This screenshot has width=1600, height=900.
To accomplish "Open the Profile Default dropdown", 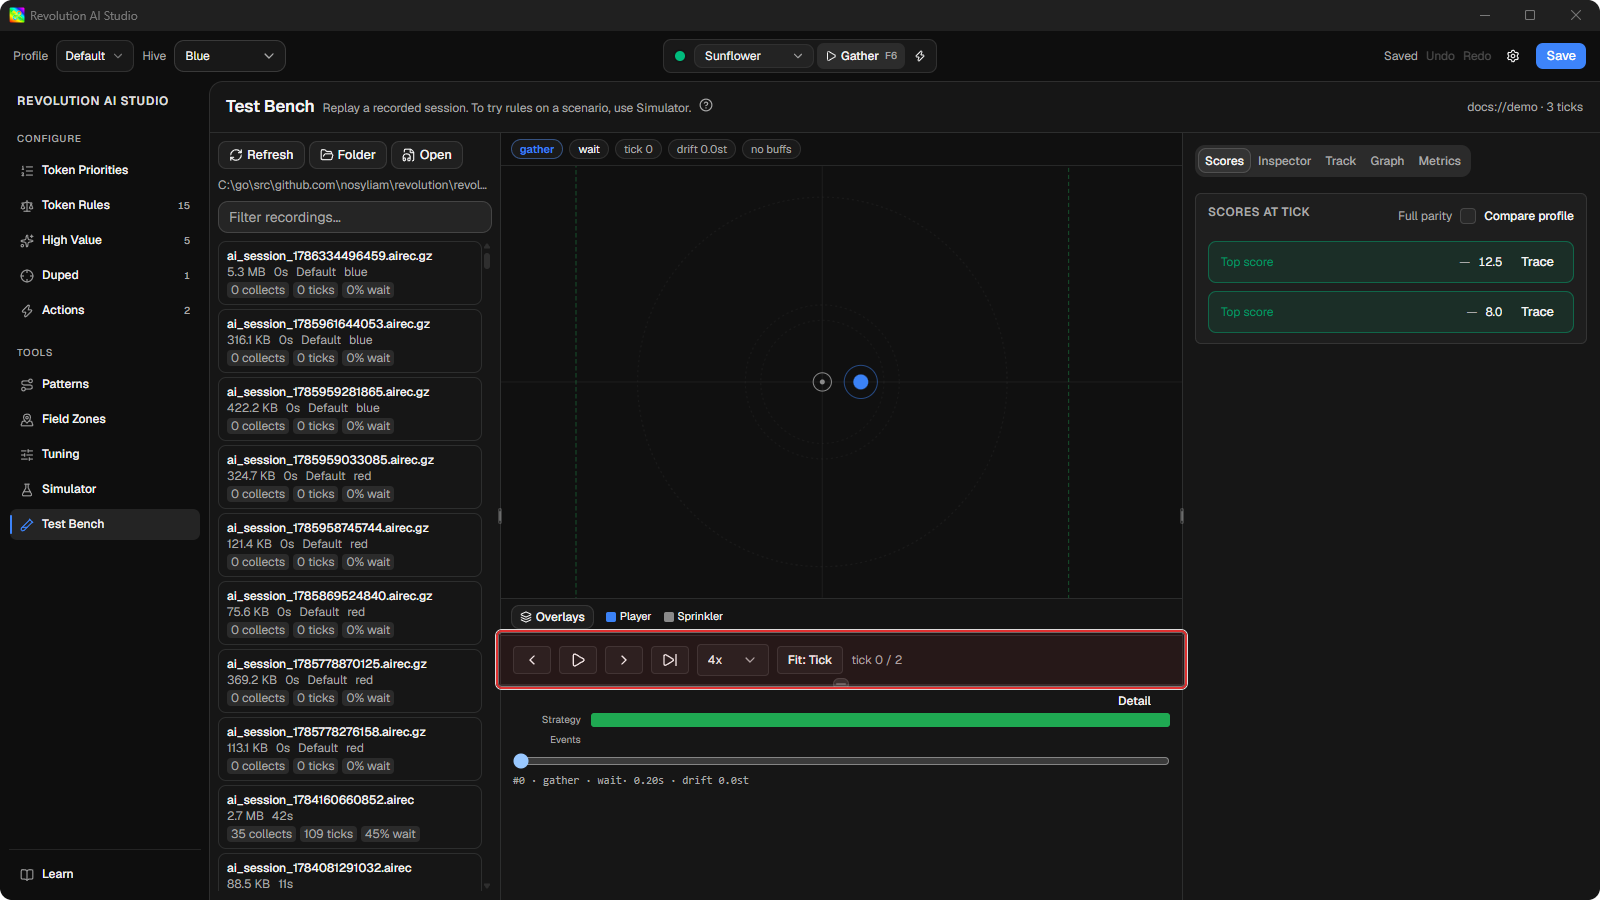I will pos(94,56).
